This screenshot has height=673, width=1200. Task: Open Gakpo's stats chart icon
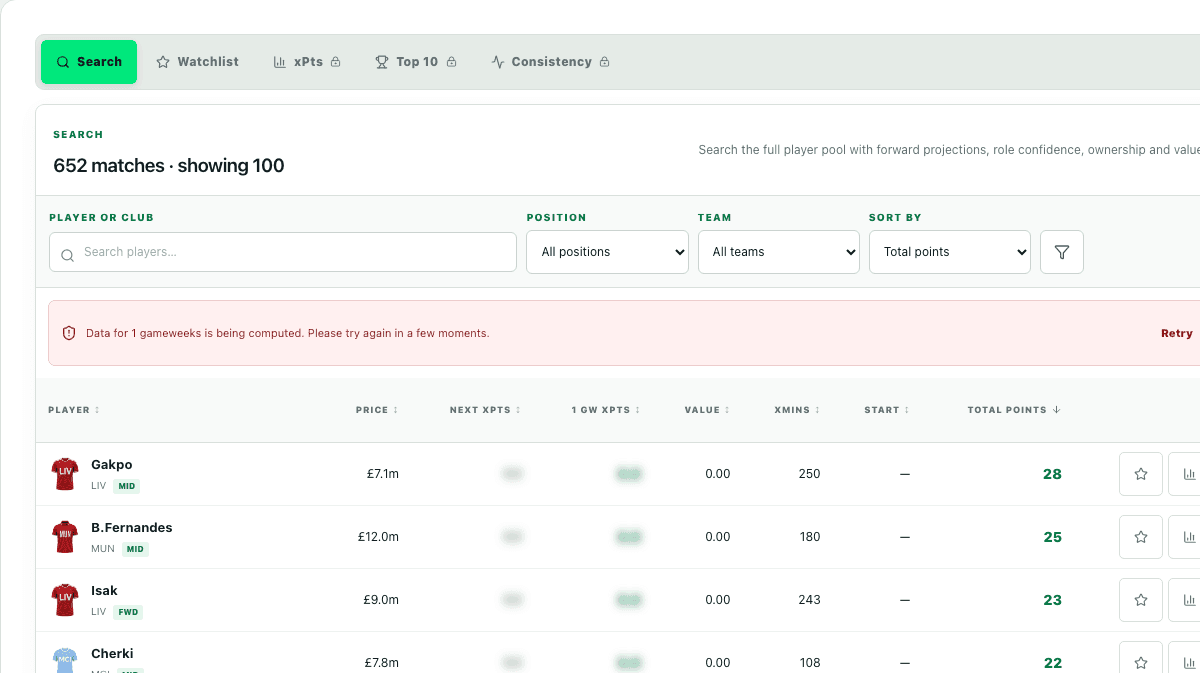point(1188,474)
